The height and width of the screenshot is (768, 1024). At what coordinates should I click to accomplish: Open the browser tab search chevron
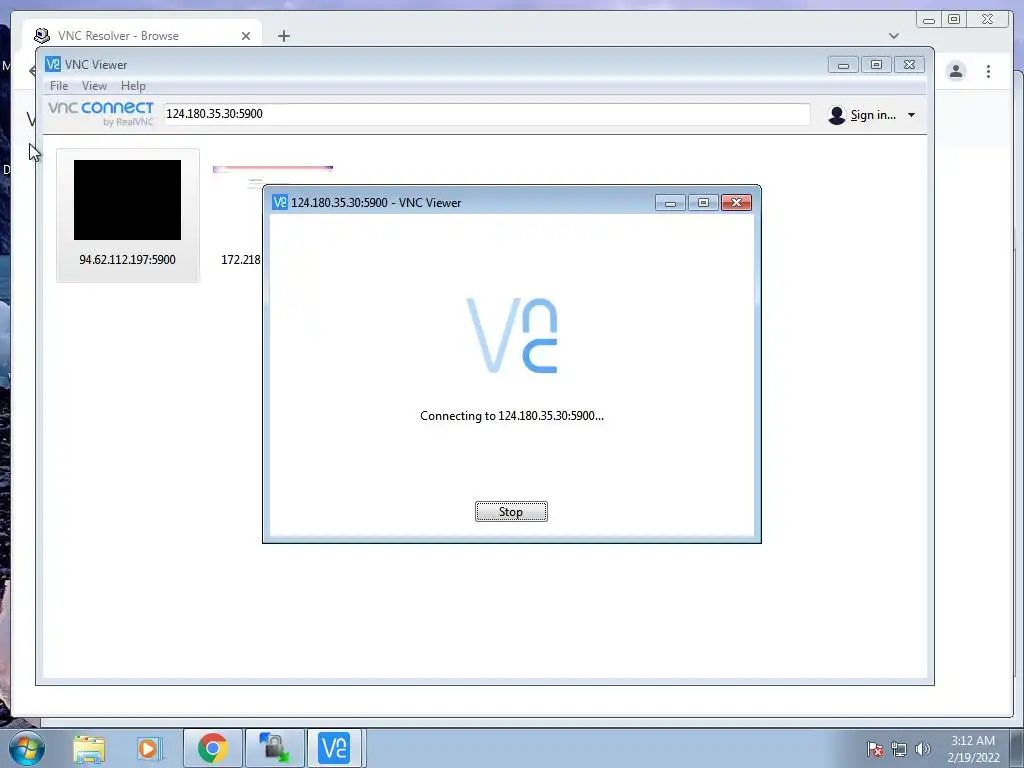click(x=893, y=36)
